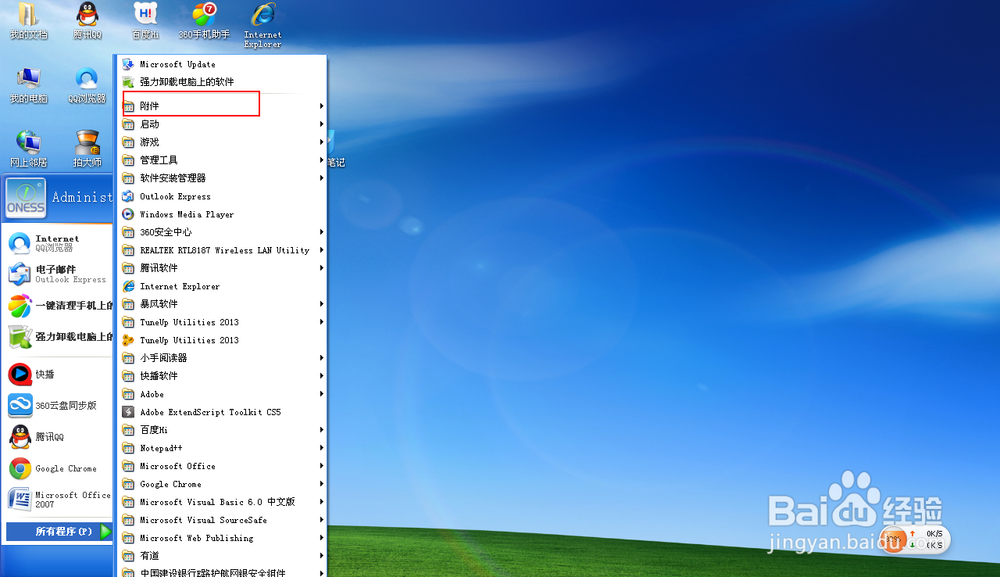Open the 我的文档 desktop icon
This screenshot has width=1000, height=577.
28,20
